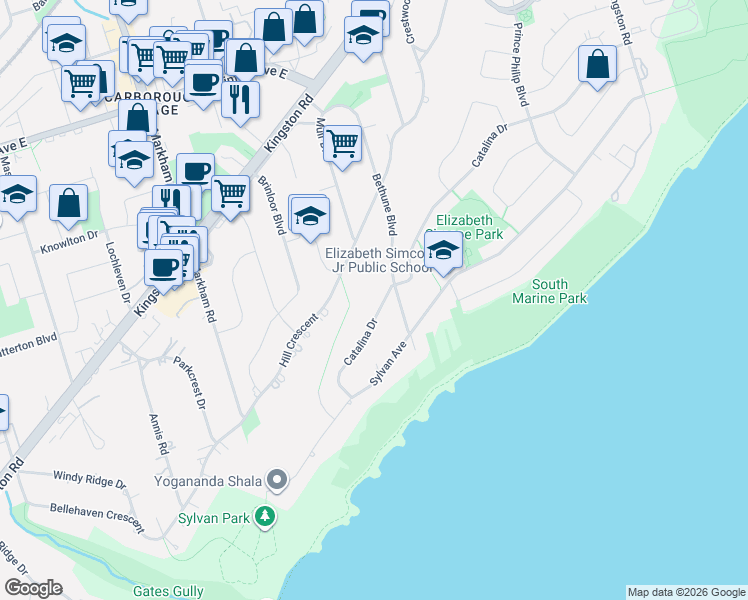
Task: Select the South Marine Park label
Action: [x=550, y=291]
